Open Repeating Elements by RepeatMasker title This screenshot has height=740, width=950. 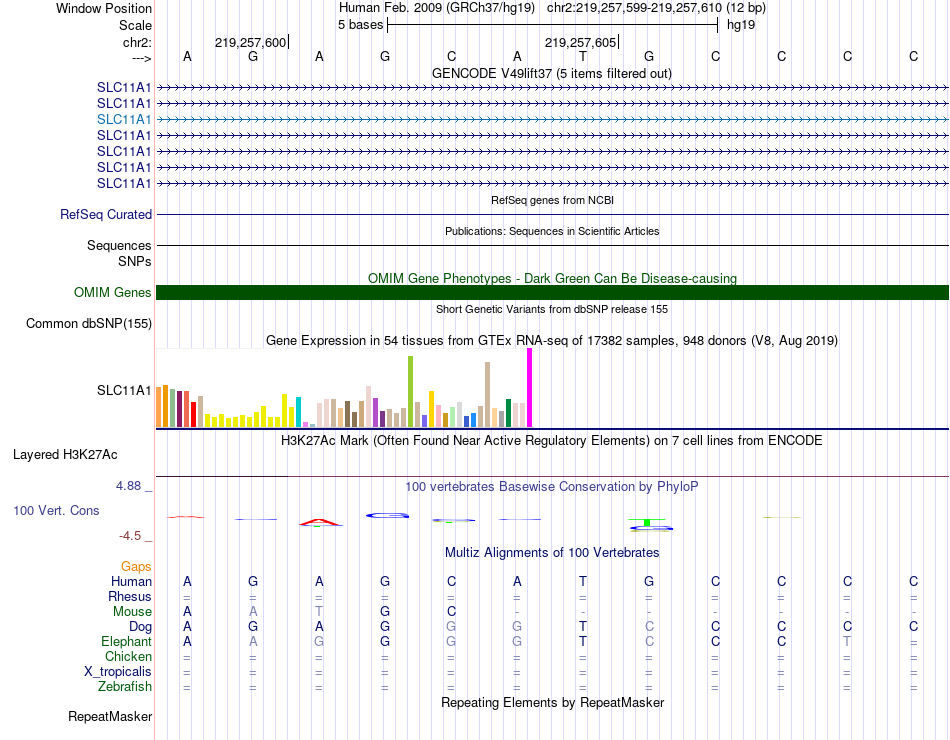click(552, 702)
